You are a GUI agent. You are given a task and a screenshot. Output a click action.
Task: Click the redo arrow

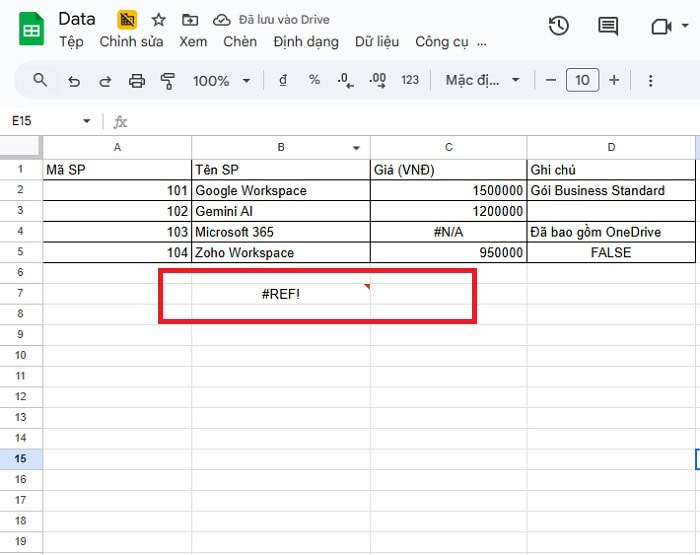pyautogui.click(x=104, y=80)
